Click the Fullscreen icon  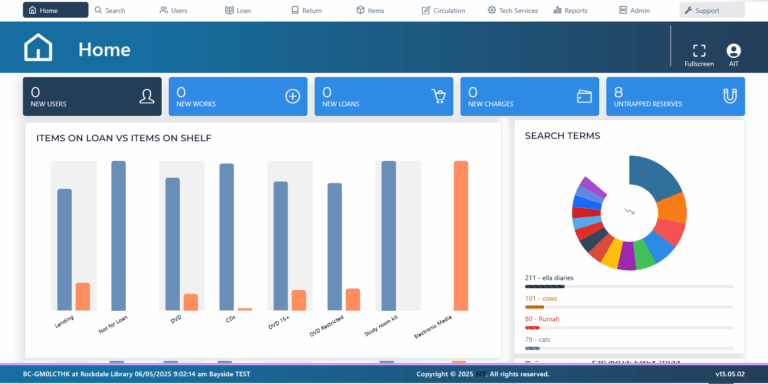coord(699,51)
